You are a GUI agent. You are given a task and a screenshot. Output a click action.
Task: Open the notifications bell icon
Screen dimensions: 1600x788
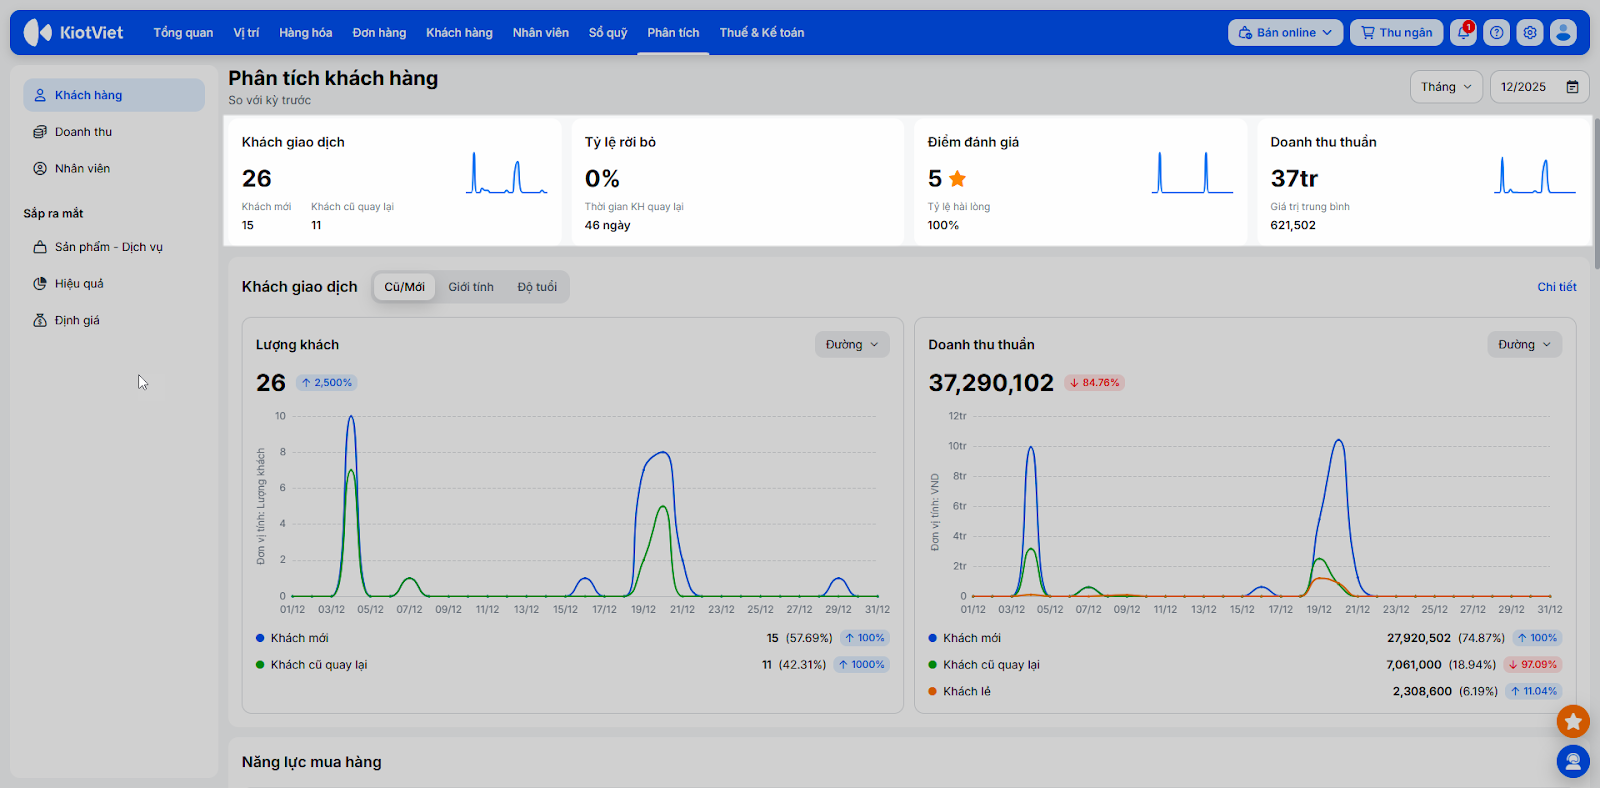pos(1464,33)
